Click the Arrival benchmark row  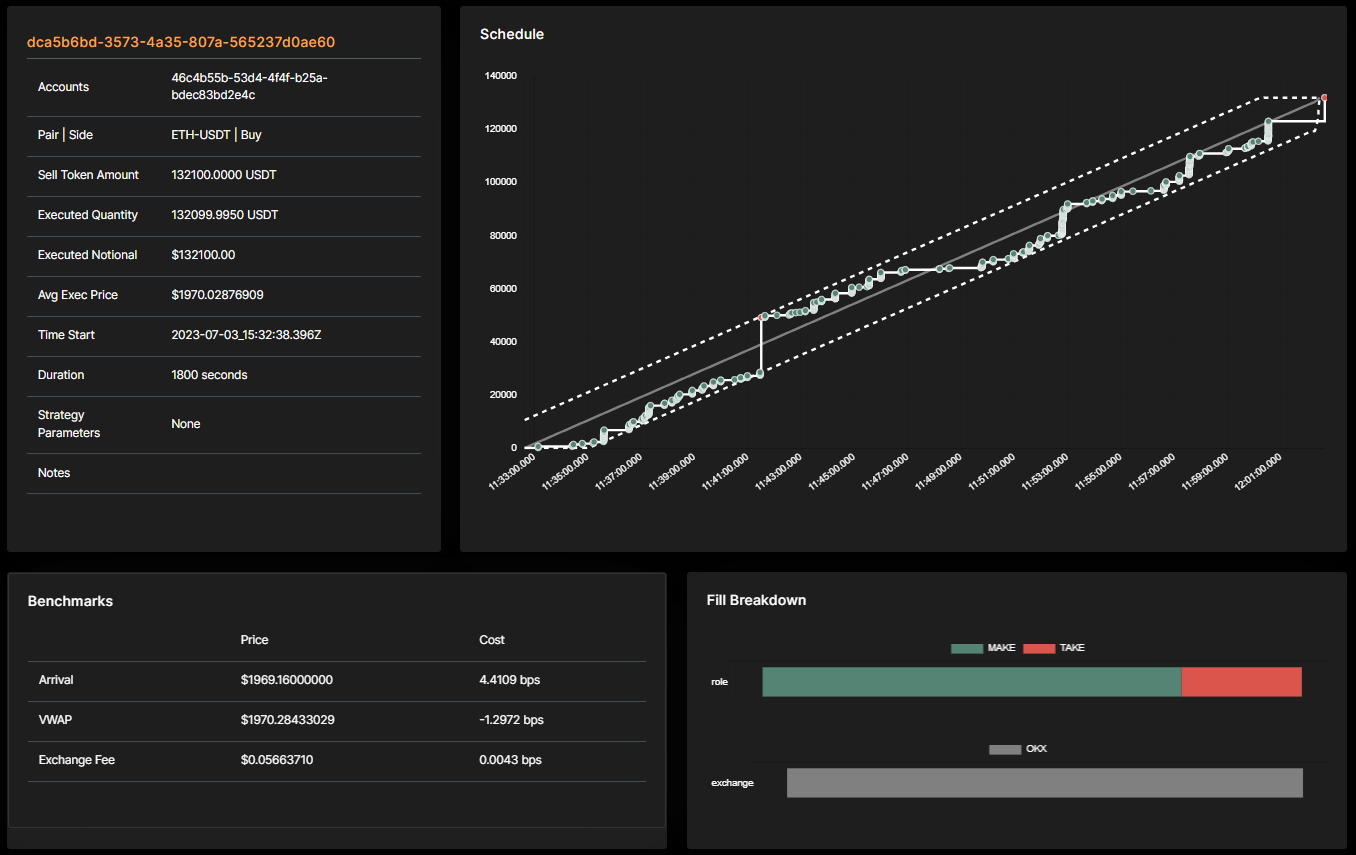[x=337, y=680]
